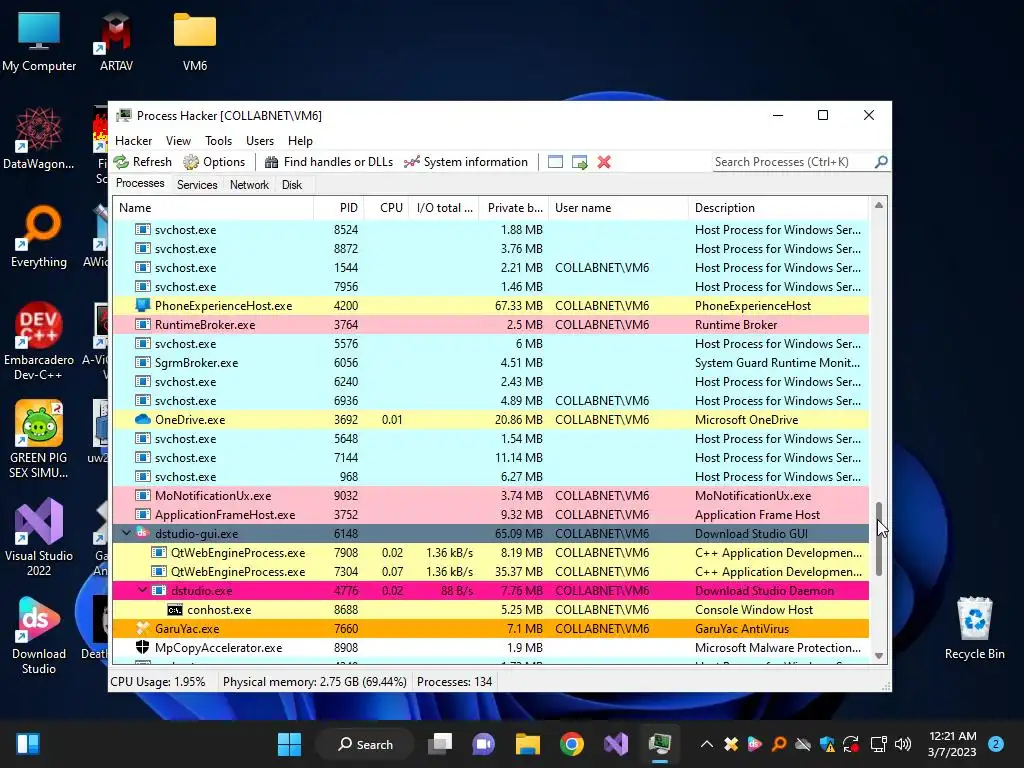Focus the Search Processes input field
This screenshot has width=1024, height=768.
(792, 162)
